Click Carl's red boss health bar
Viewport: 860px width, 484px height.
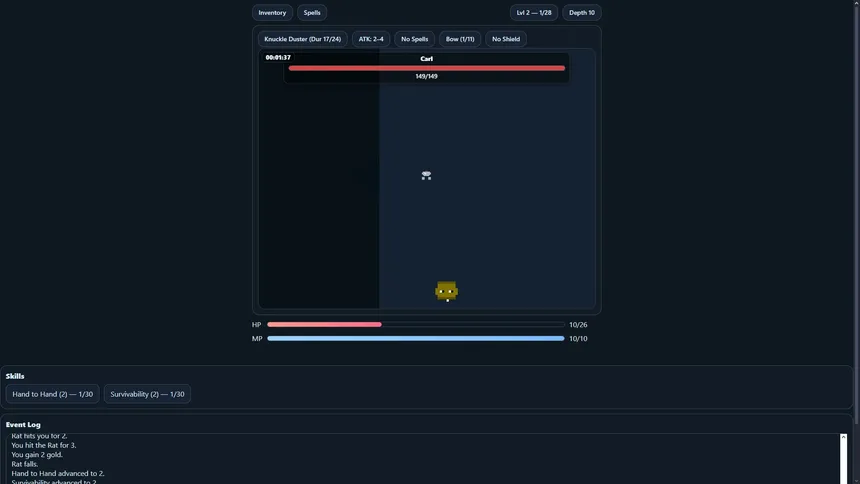coord(426,68)
